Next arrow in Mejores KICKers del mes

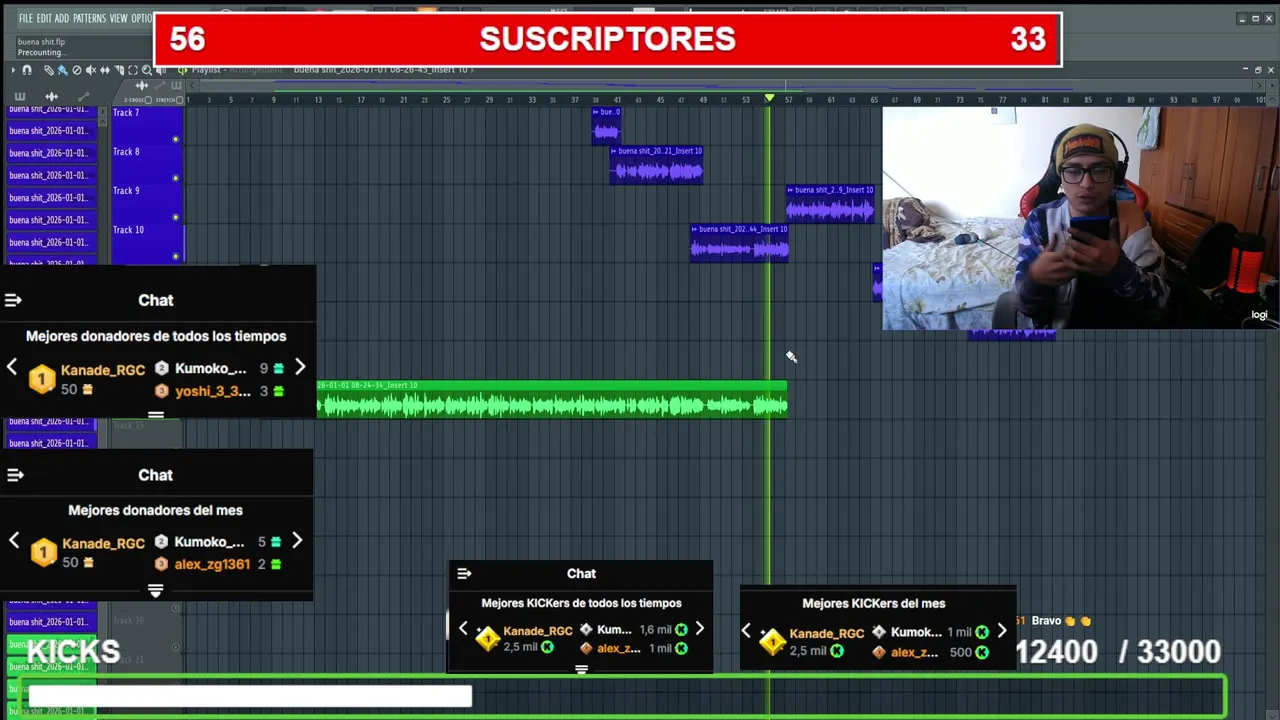pos(1002,631)
